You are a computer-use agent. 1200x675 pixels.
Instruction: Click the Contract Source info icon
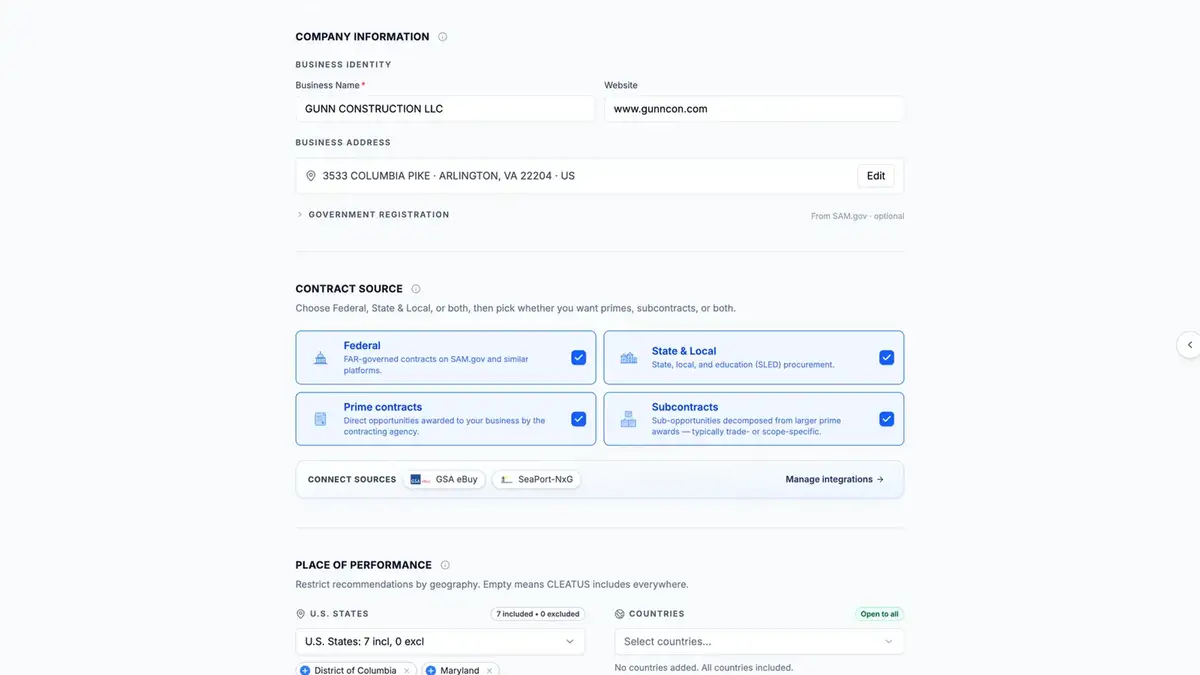(416, 289)
